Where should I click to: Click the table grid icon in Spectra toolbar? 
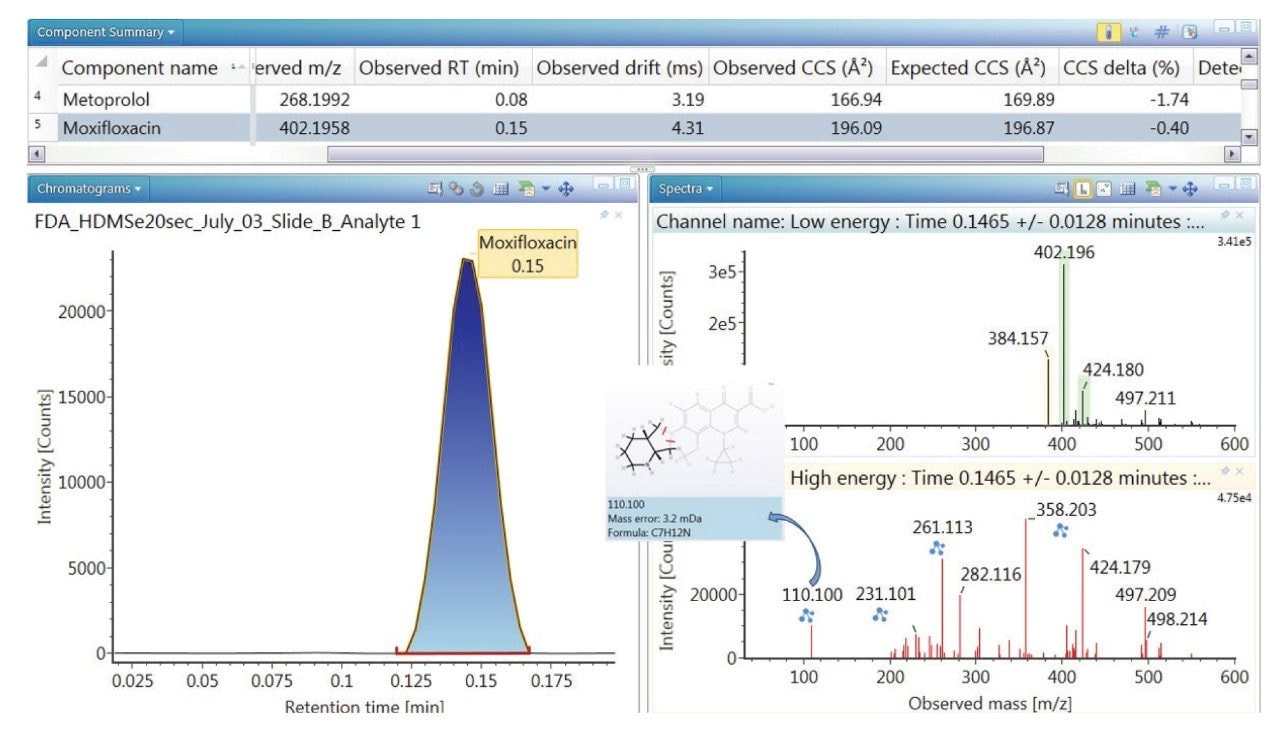(x=1127, y=188)
